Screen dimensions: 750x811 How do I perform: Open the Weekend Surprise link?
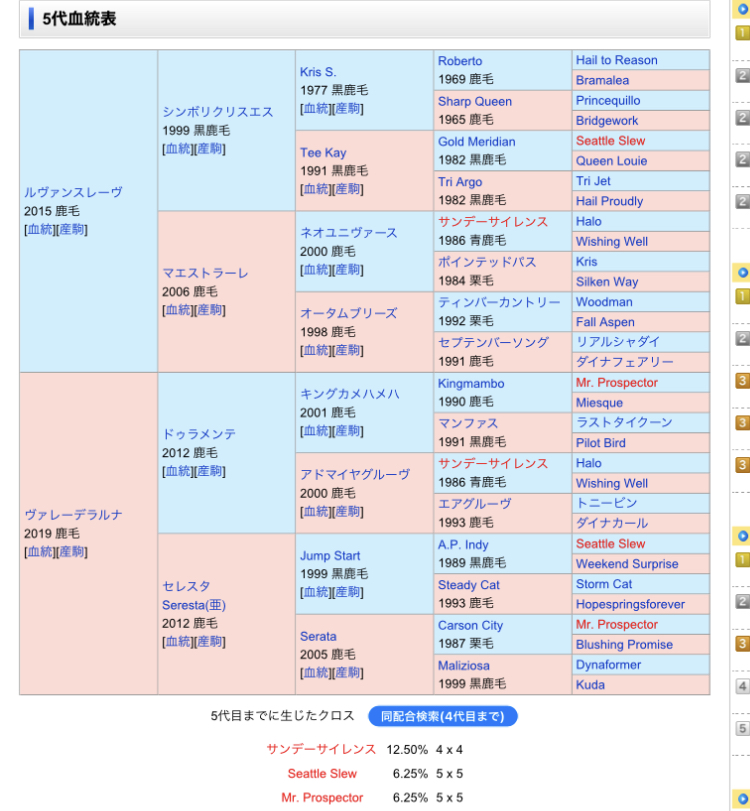(627, 564)
